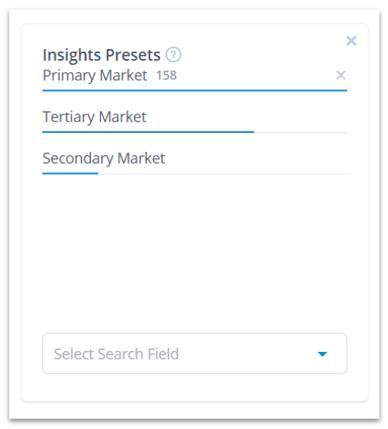Click the Primary Market full-width blue bar
This screenshot has width=388, height=429.
coord(195,90)
